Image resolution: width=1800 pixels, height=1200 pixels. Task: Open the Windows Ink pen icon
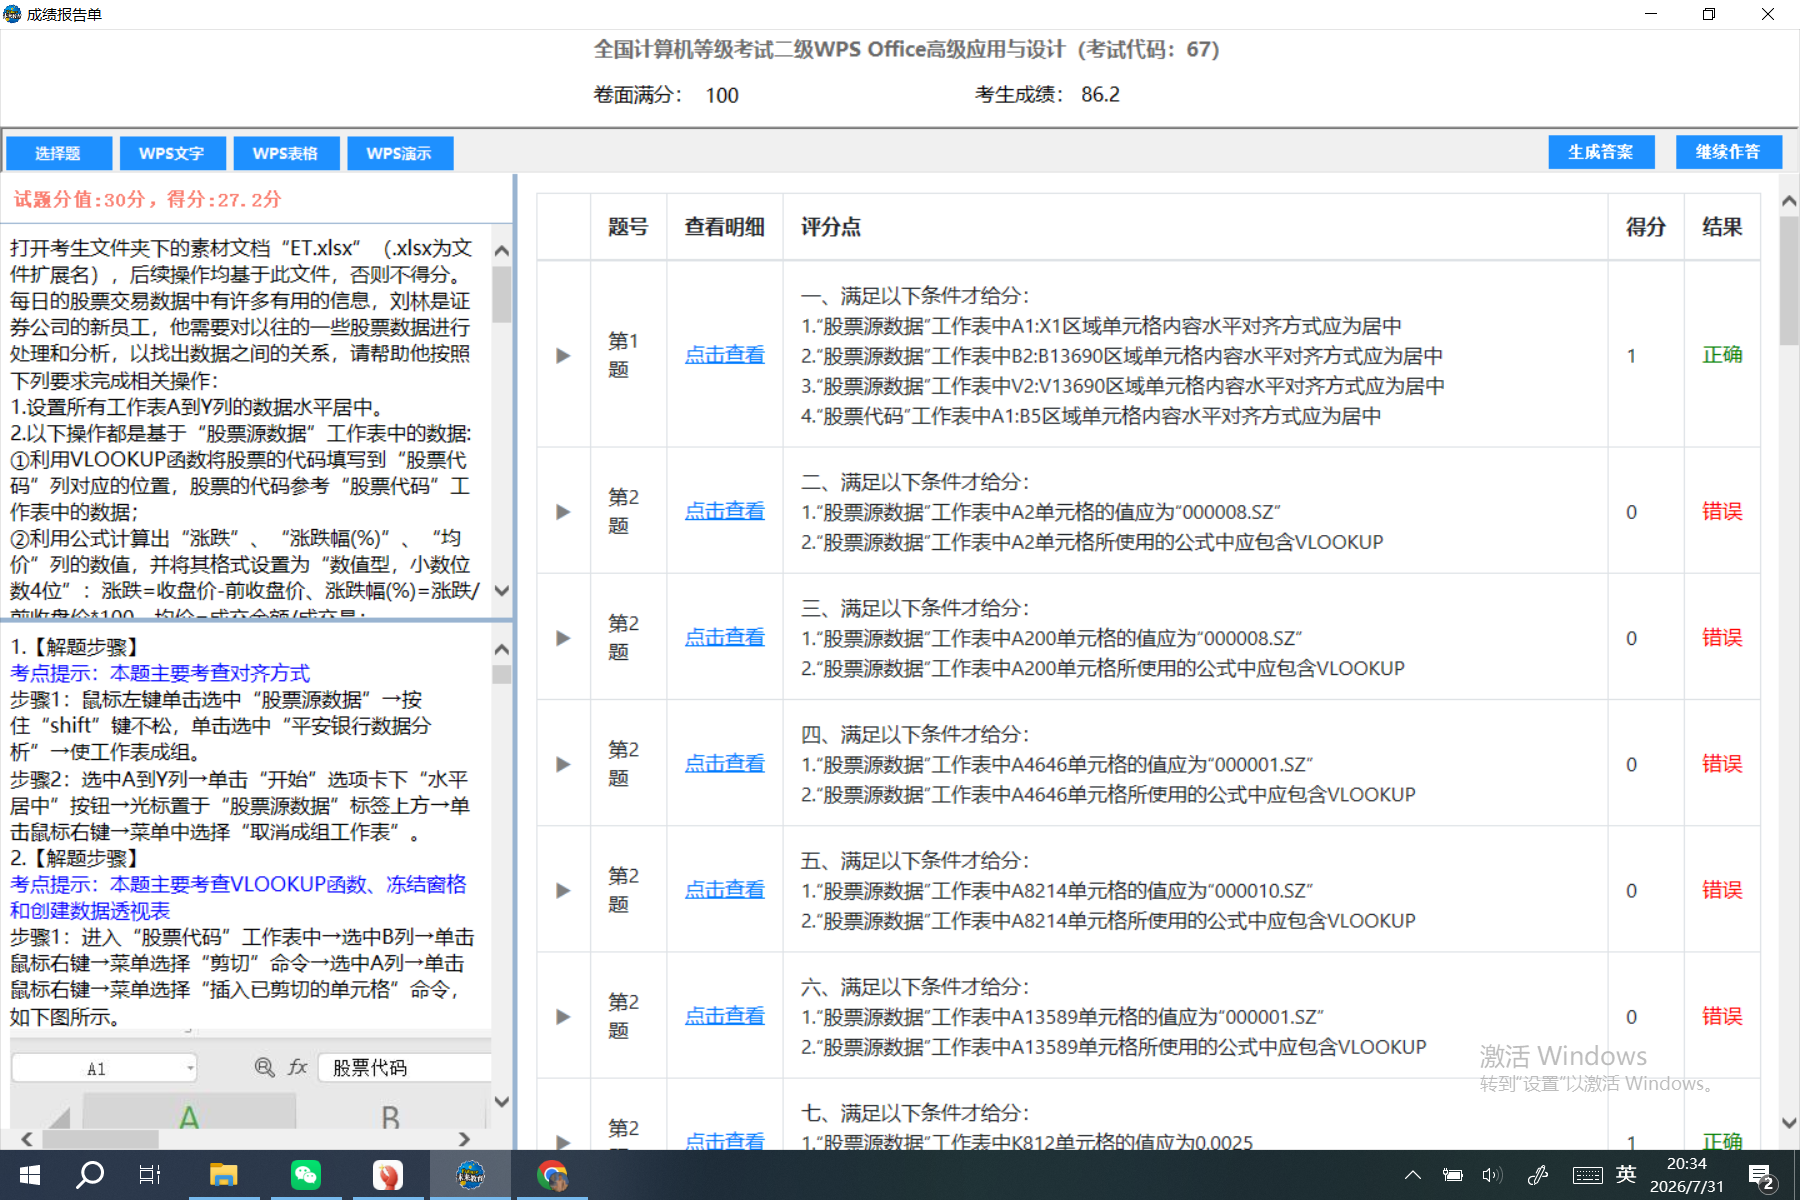[1538, 1175]
